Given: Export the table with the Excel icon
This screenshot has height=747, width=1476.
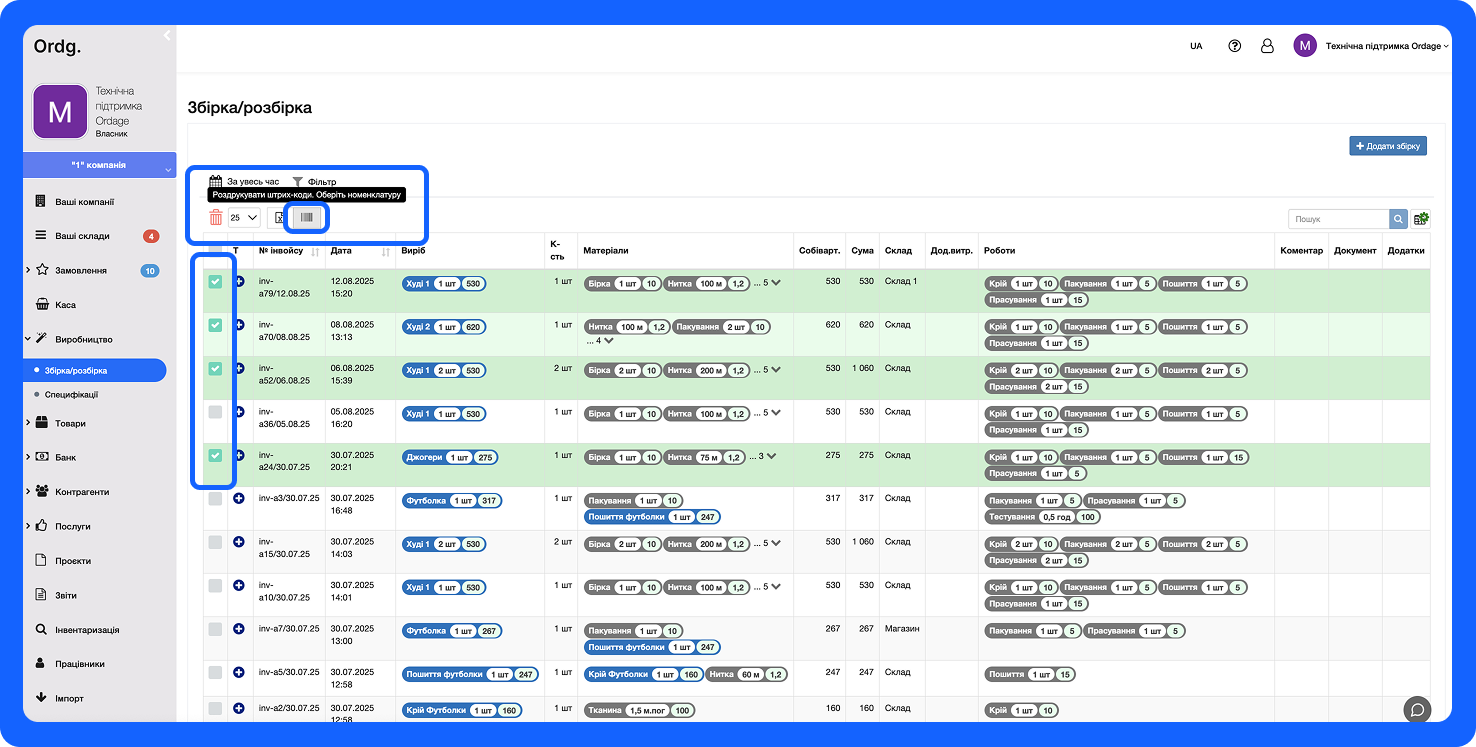Looking at the screenshot, I should 280,217.
